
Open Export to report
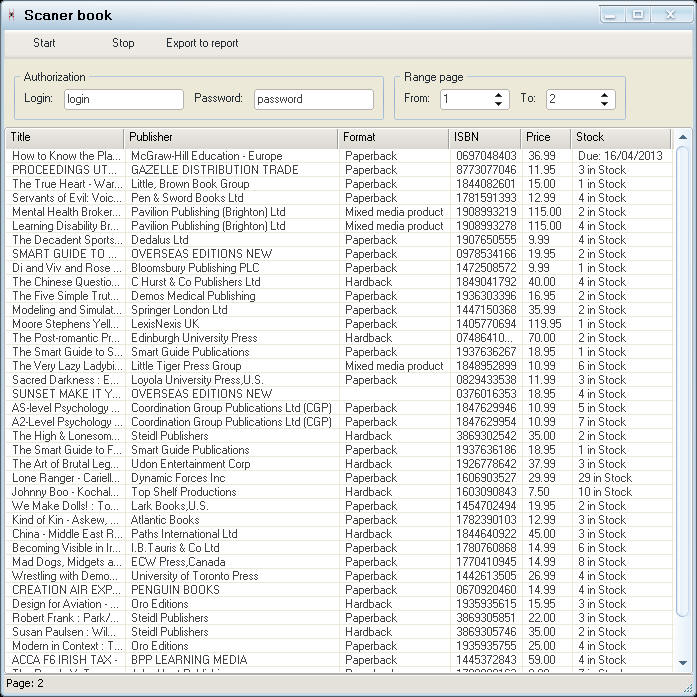(202, 43)
